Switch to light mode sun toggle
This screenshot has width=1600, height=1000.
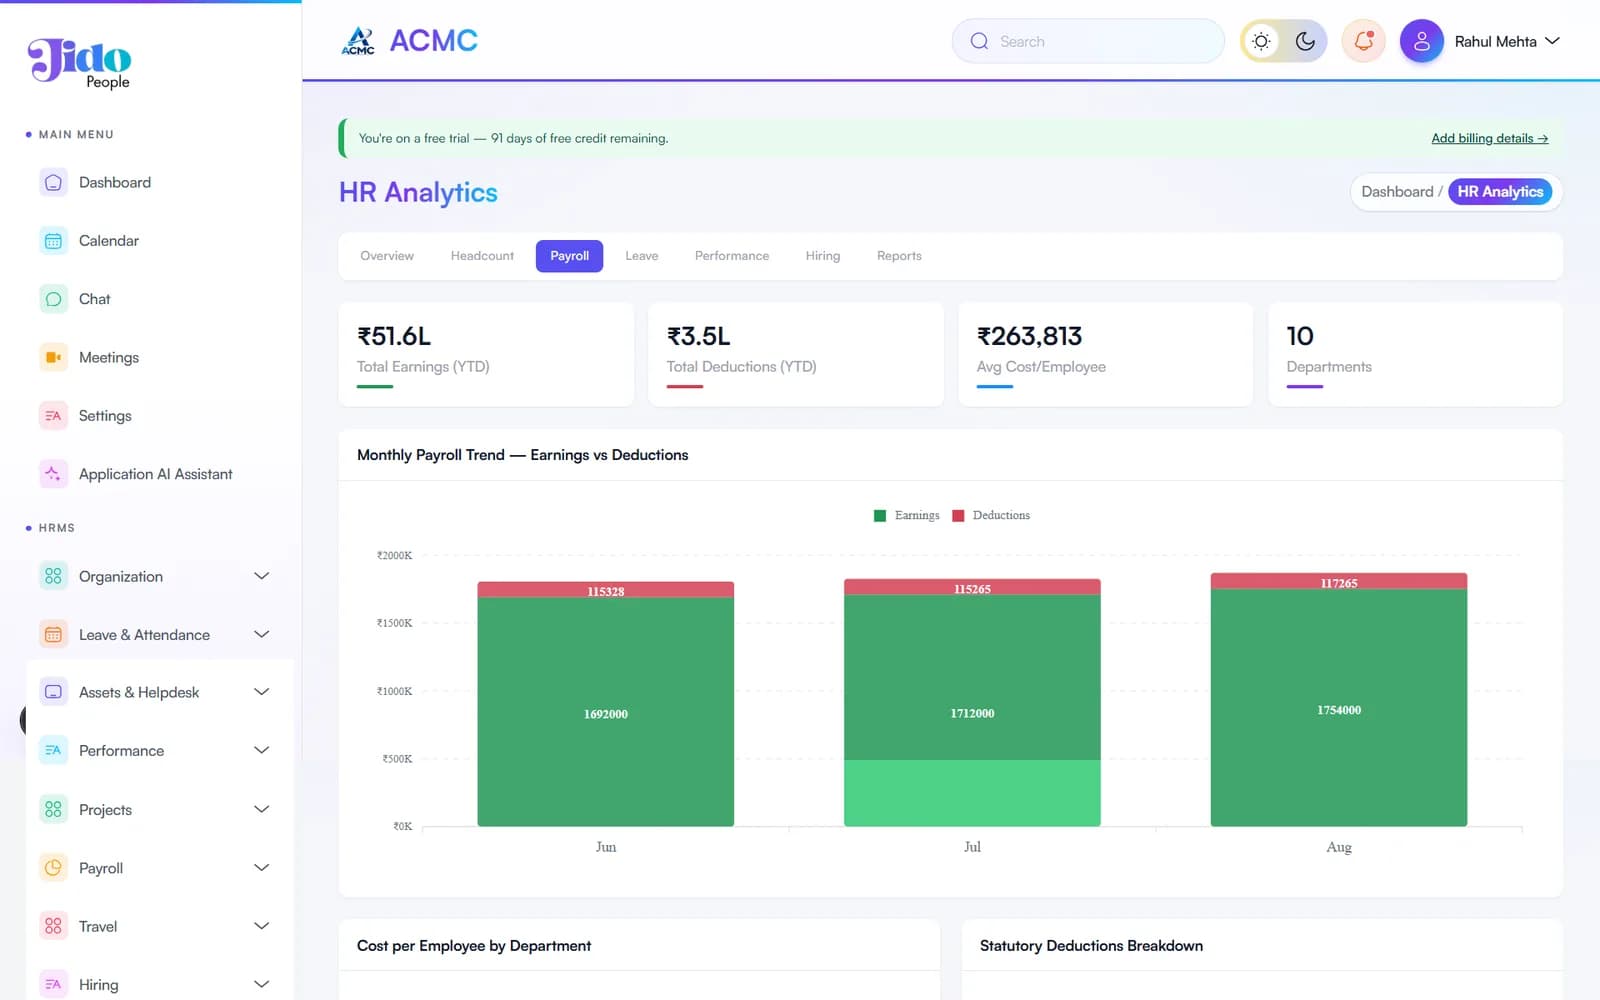[1262, 41]
